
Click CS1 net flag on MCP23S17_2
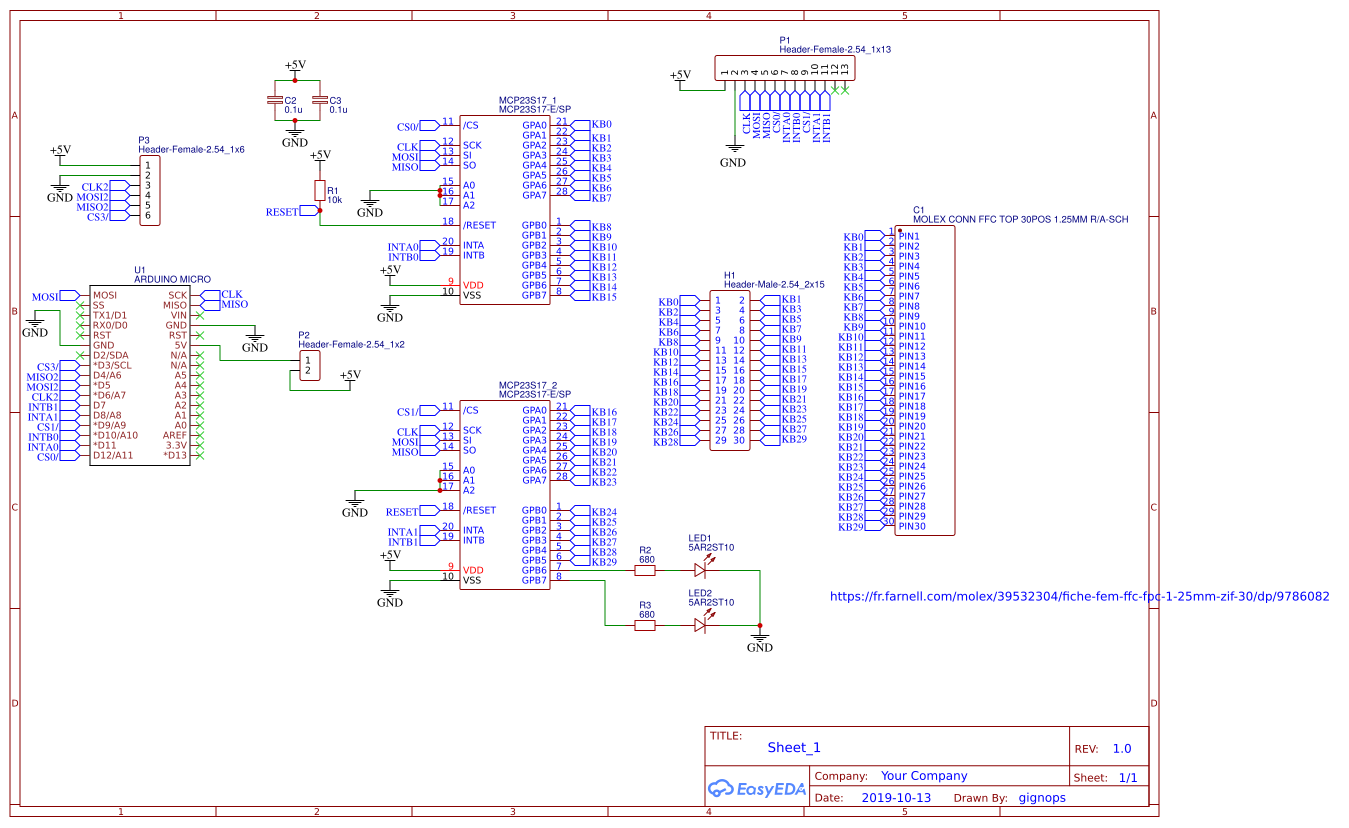coord(416,412)
